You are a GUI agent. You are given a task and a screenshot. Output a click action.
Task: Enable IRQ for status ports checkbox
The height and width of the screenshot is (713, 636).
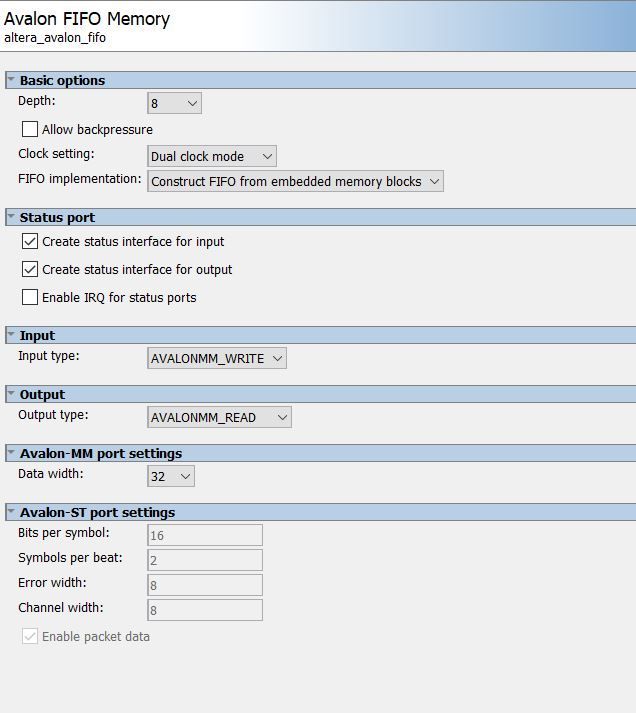click(30, 297)
